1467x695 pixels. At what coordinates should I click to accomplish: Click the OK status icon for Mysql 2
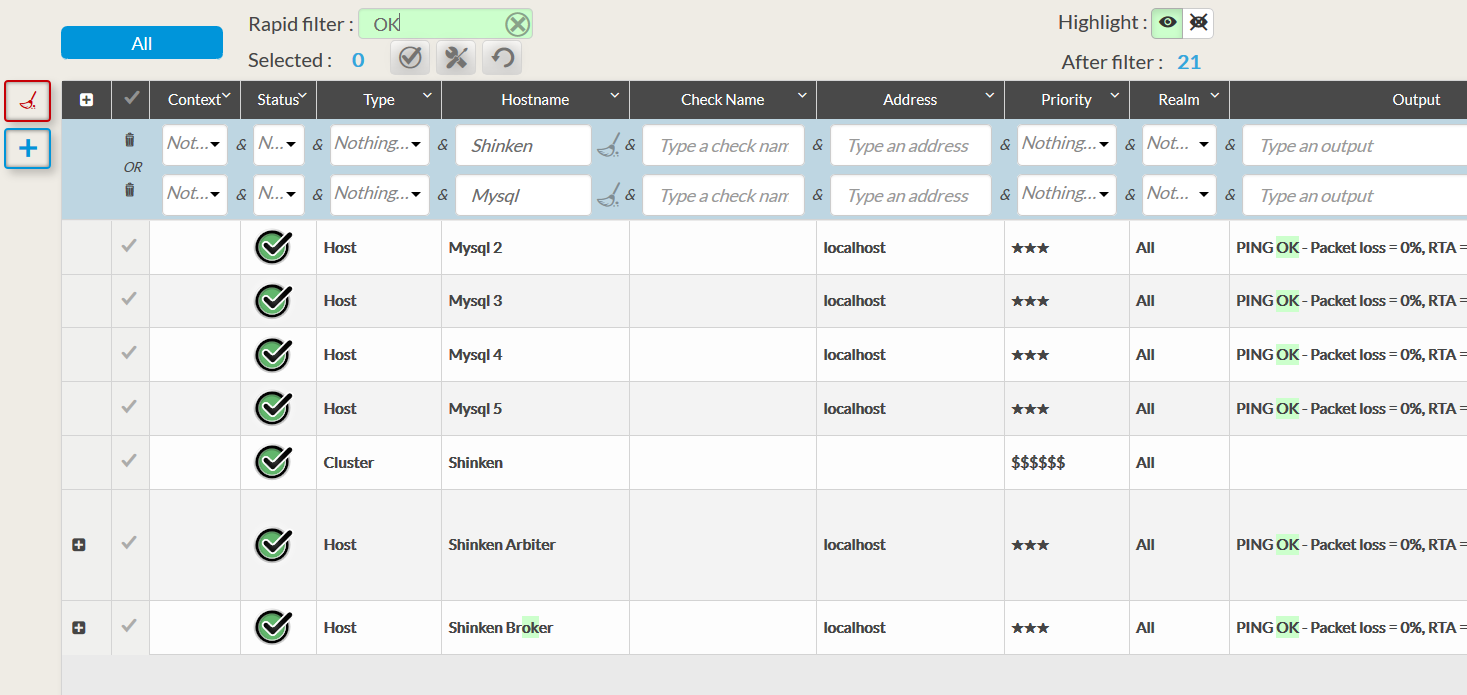272,247
